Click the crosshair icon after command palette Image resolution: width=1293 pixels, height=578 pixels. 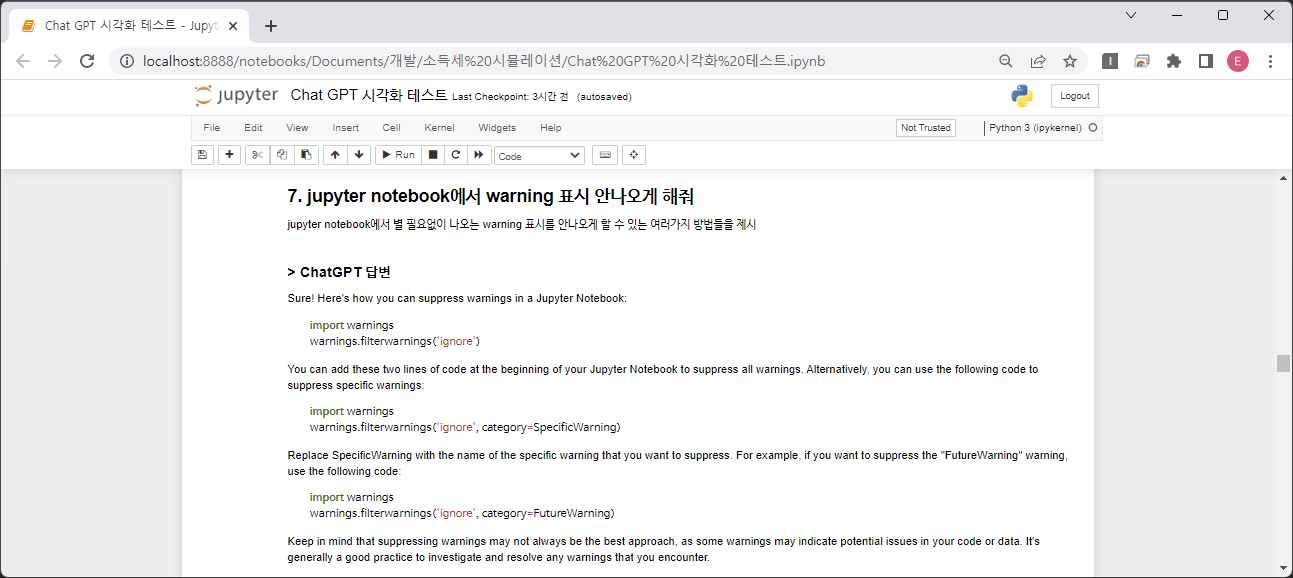click(x=633, y=155)
